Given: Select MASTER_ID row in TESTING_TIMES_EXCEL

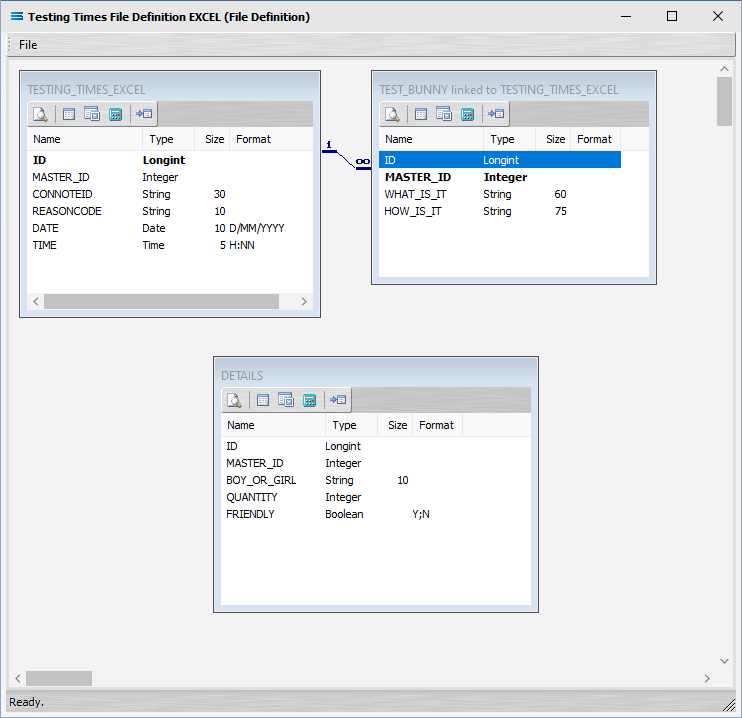Looking at the screenshot, I should point(170,177).
